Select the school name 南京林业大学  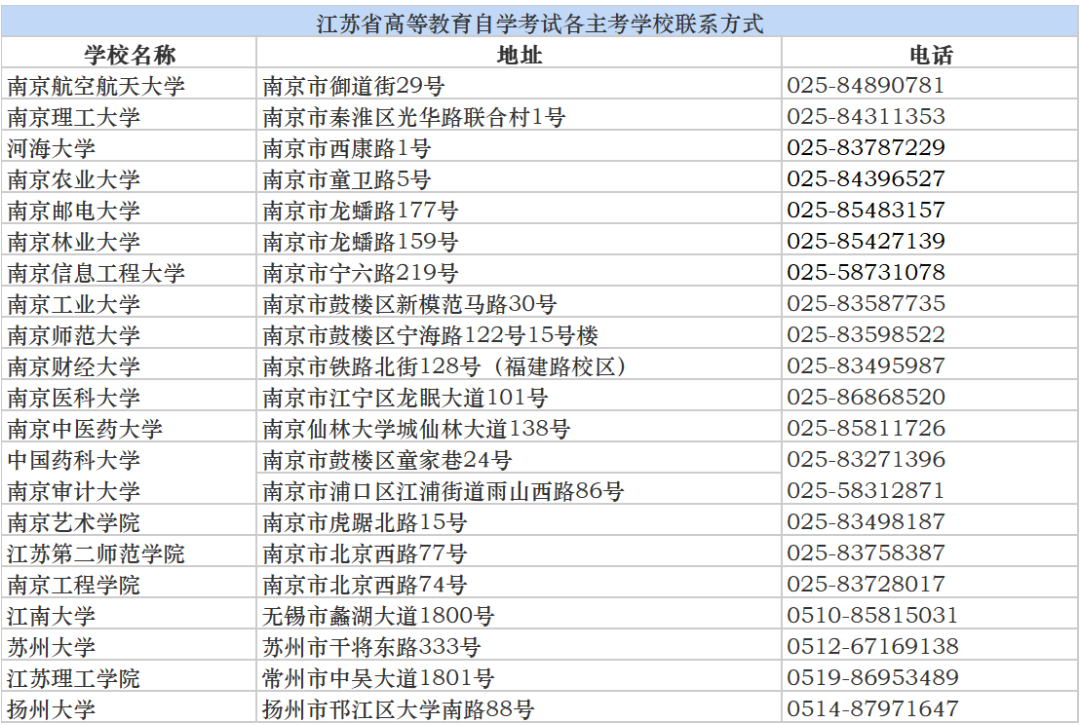(x=74, y=241)
